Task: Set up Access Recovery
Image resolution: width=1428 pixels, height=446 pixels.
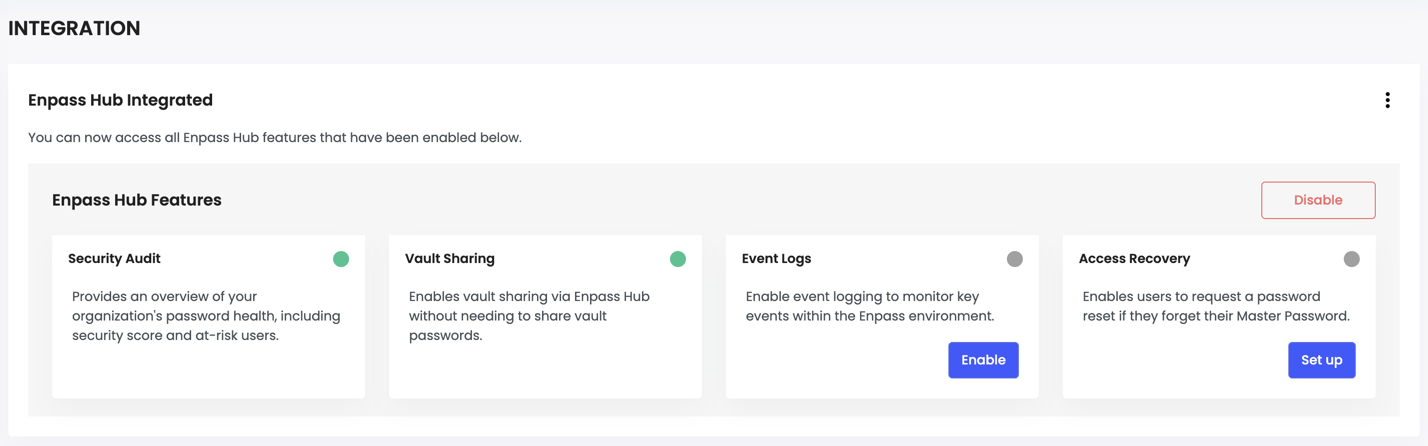Action: click(1321, 360)
